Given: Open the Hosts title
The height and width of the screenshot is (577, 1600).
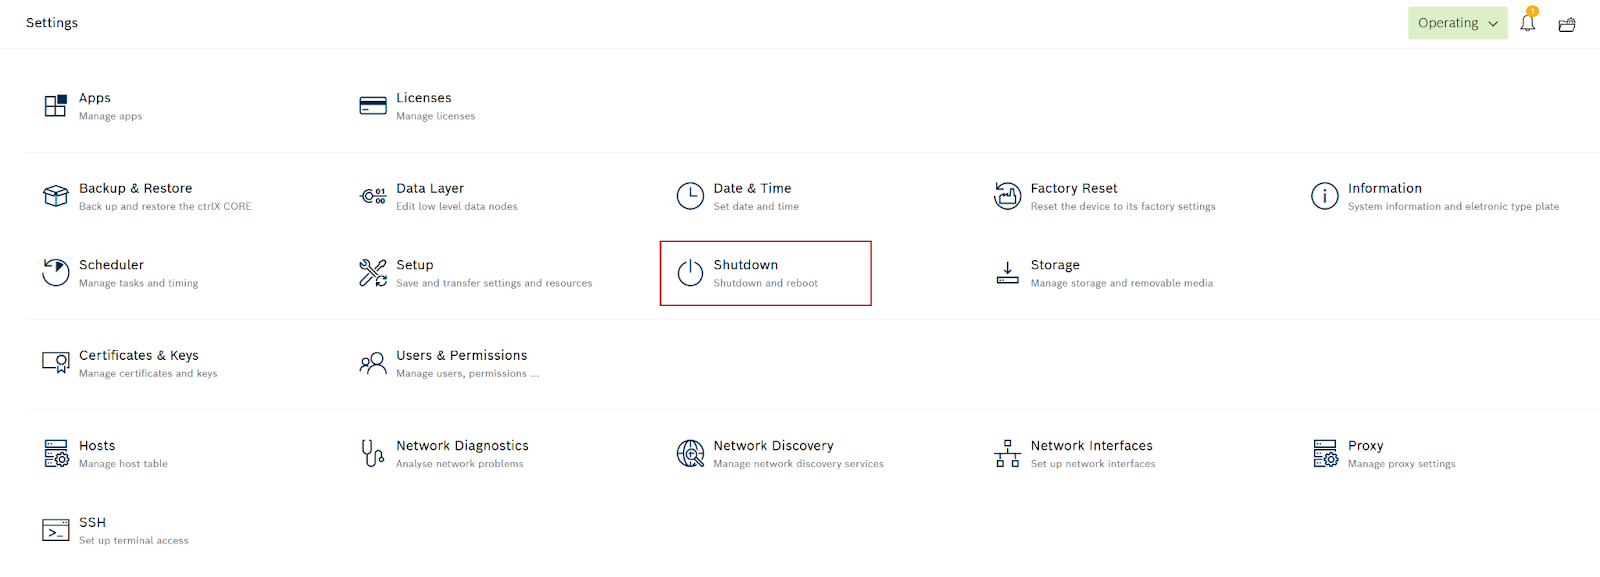Looking at the screenshot, I should [x=97, y=446].
